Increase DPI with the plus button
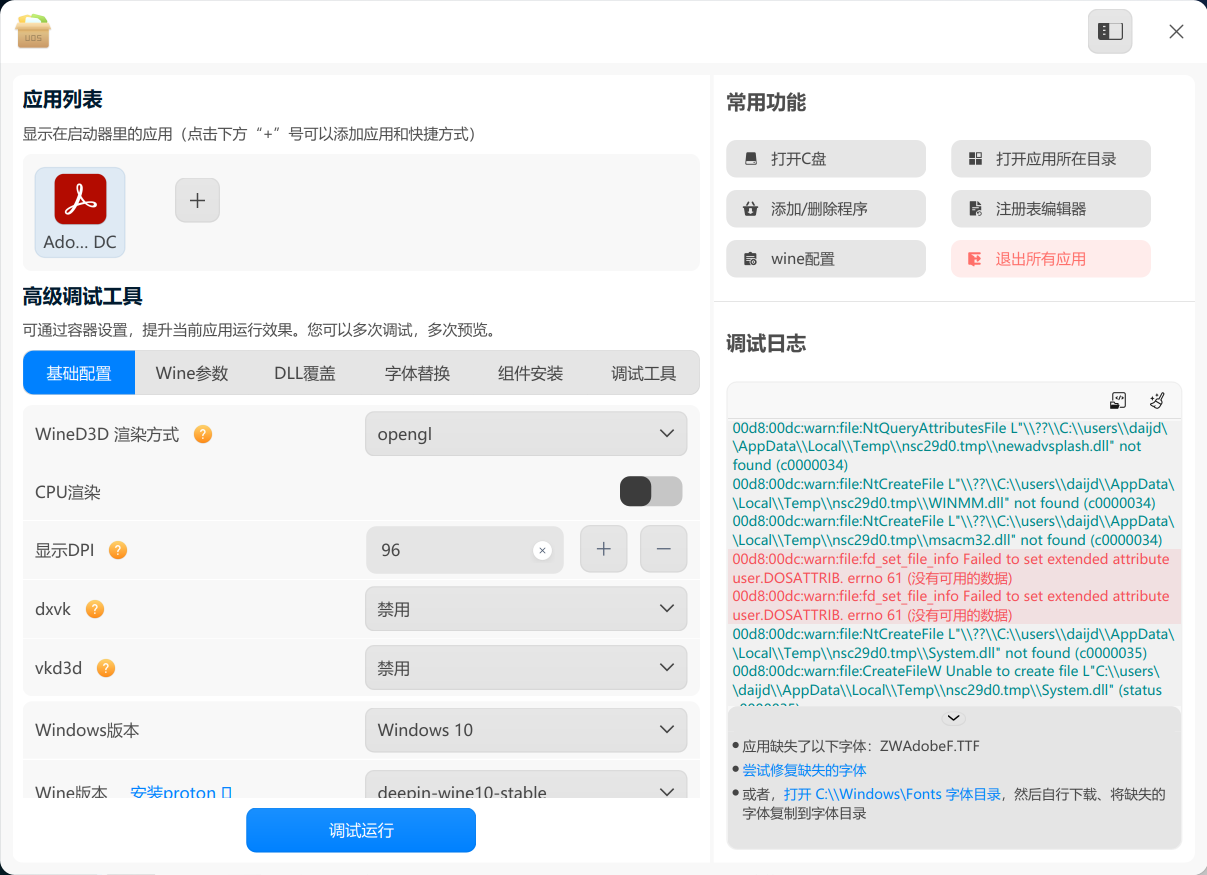The height and width of the screenshot is (875, 1207). (x=604, y=549)
